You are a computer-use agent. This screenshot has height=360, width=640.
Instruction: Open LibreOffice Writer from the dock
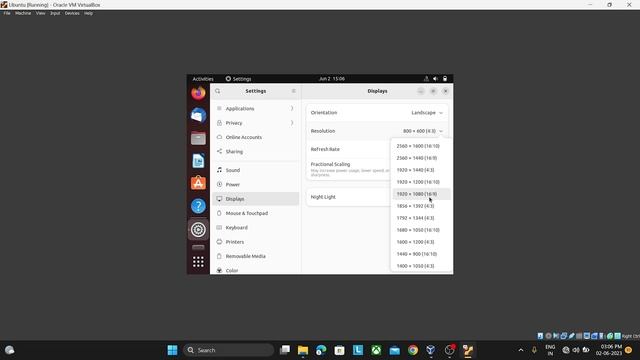click(198, 161)
